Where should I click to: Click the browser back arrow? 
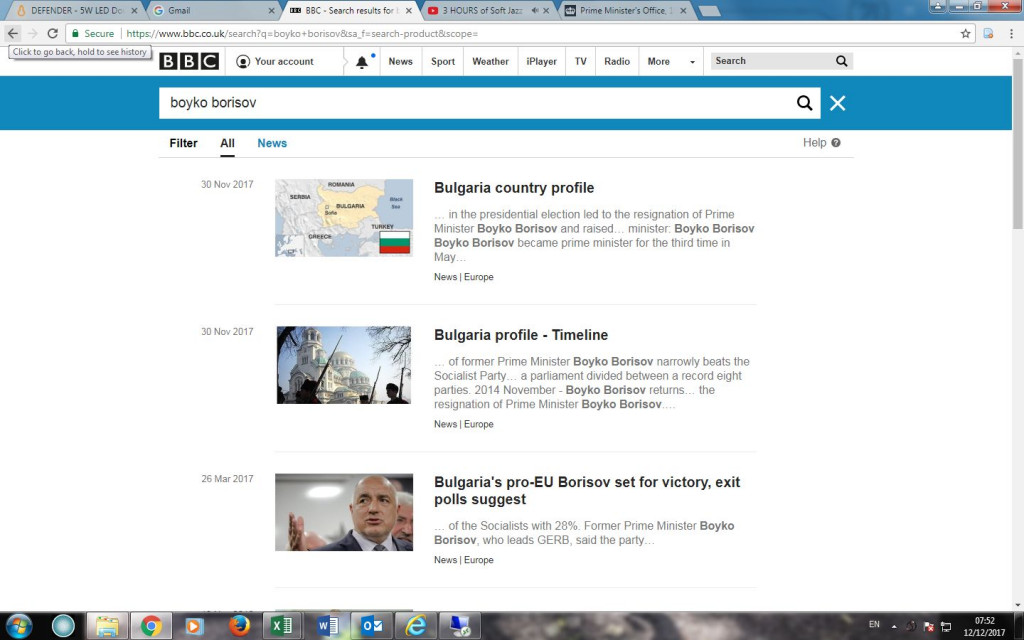(x=13, y=33)
